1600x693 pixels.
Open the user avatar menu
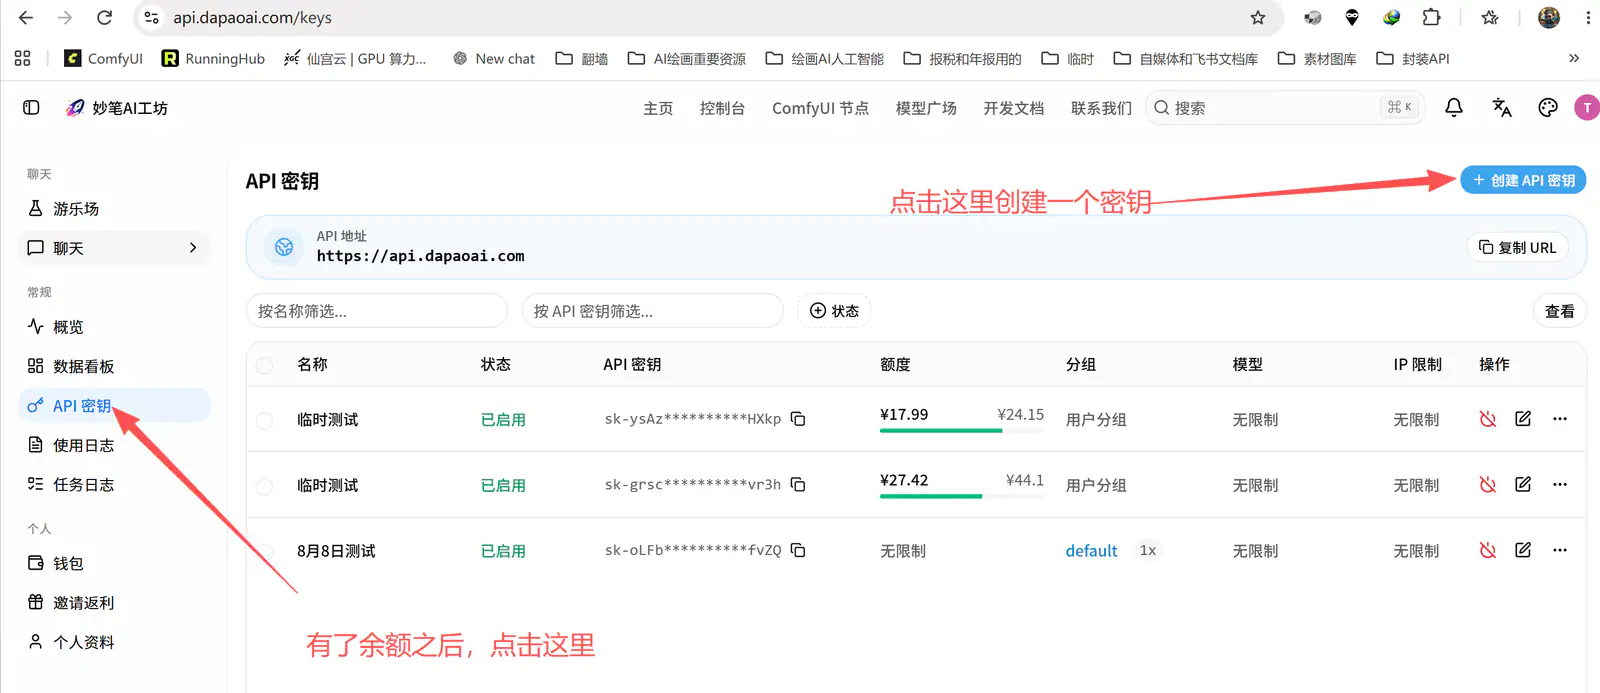(1586, 107)
